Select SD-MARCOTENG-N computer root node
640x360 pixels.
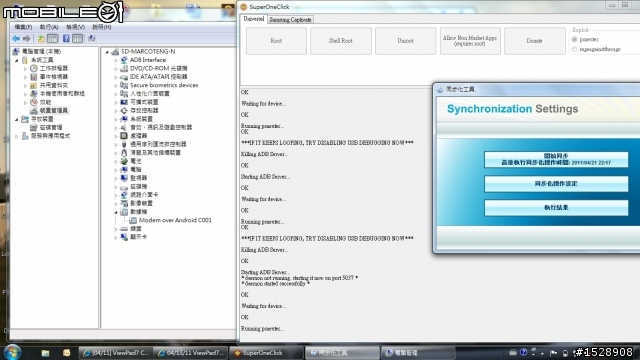click(x=148, y=51)
